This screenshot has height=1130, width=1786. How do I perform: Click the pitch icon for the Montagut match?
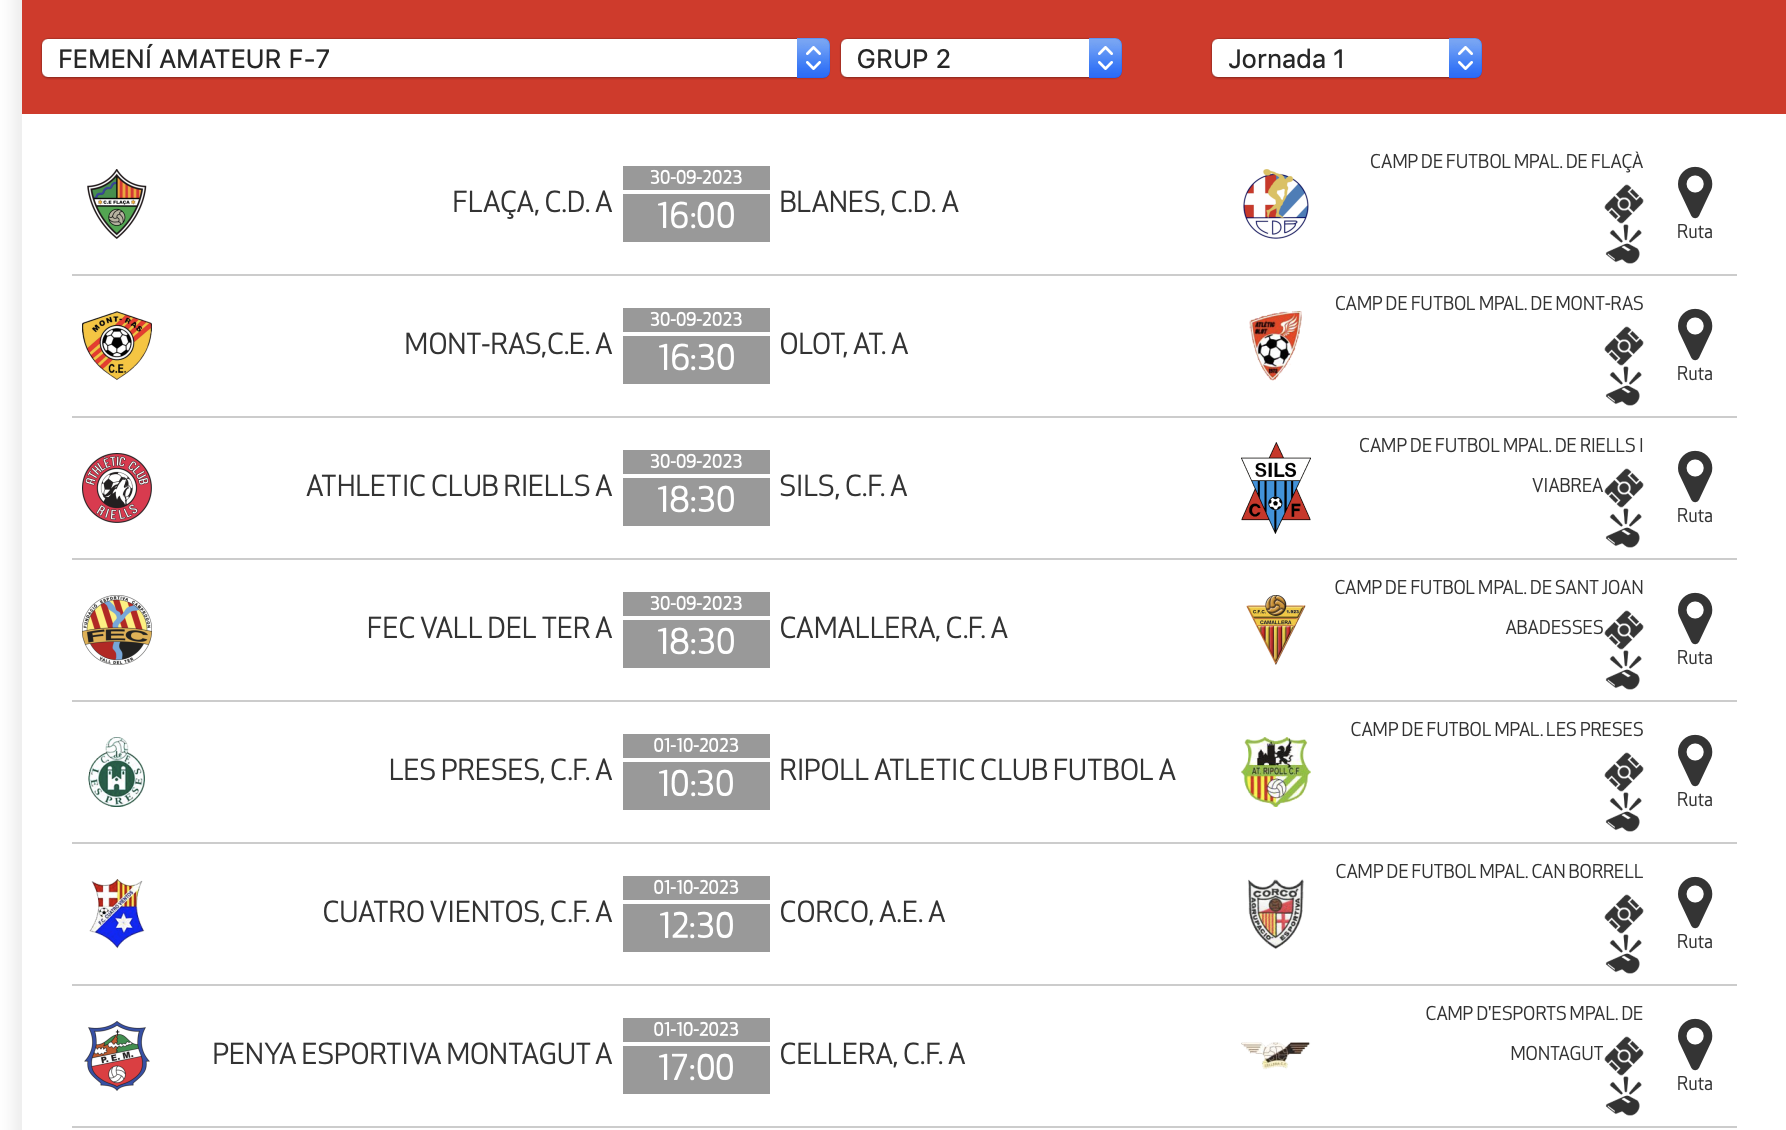1624,1055
